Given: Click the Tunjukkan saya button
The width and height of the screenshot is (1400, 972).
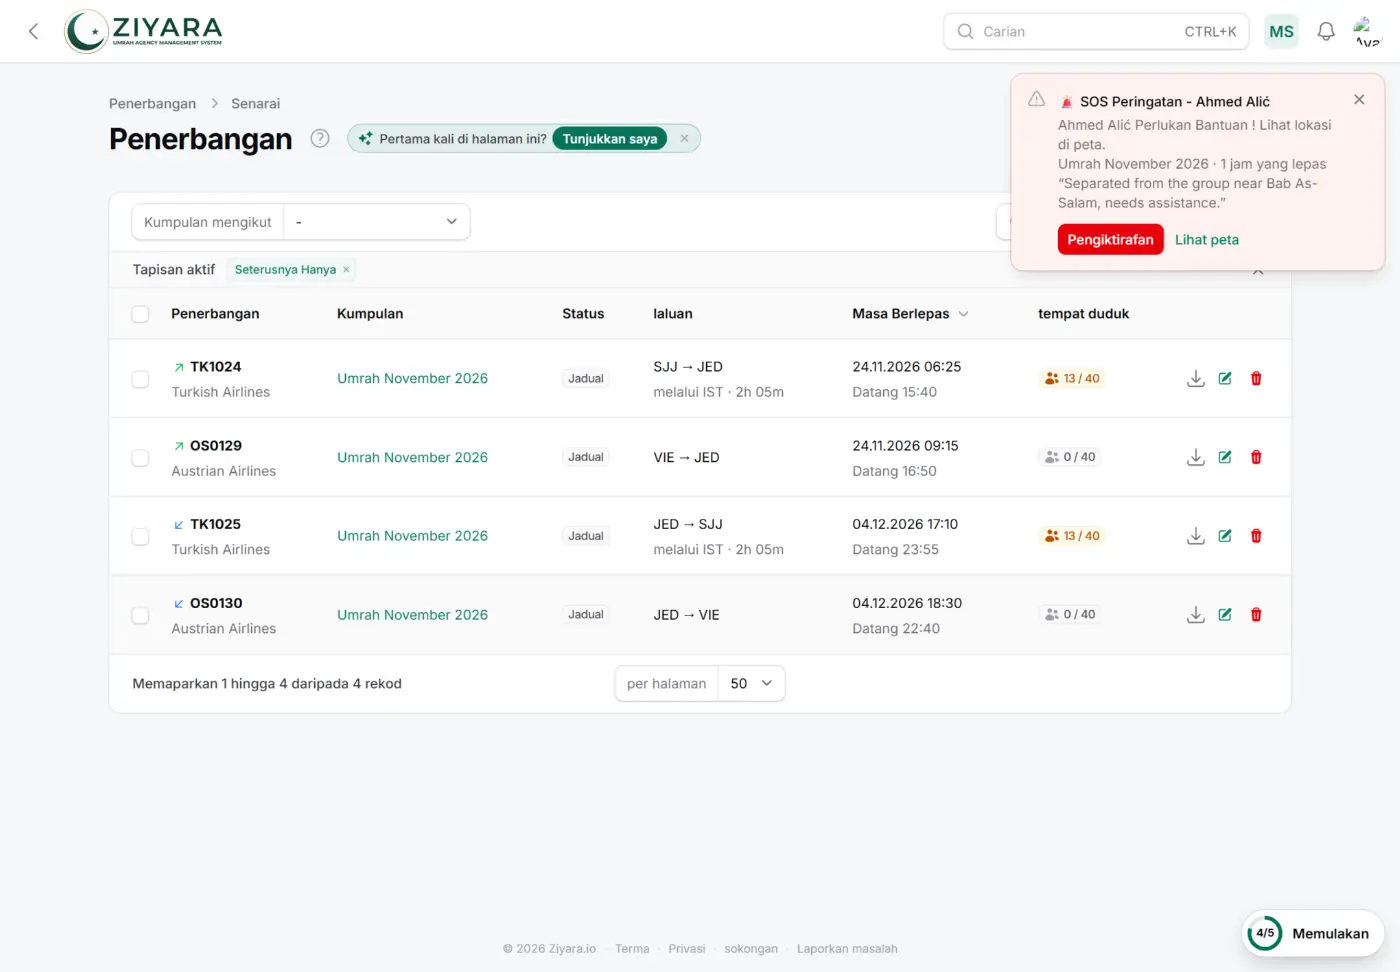Looking at the screenshot, I should click(x=609, y=139).
